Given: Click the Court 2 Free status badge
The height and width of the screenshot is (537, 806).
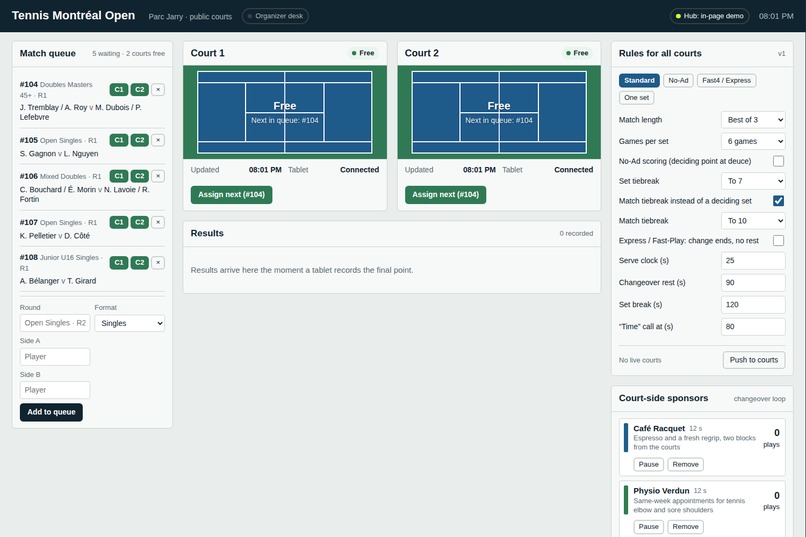Looking at the screenshot, I should click(577, 53).
